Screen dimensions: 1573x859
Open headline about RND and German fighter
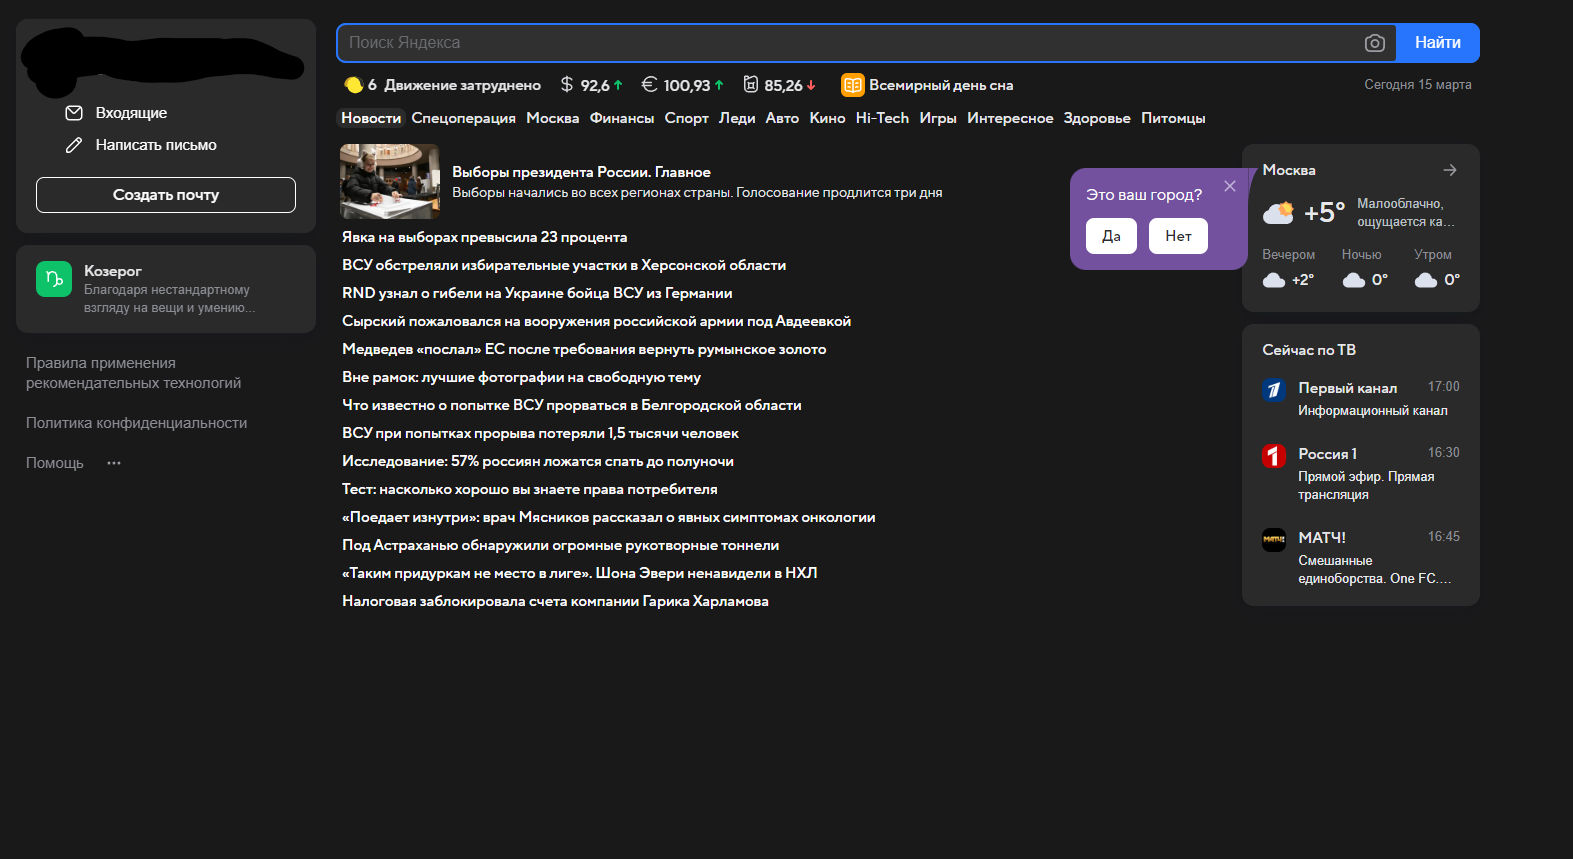click(x=537, y=293)
